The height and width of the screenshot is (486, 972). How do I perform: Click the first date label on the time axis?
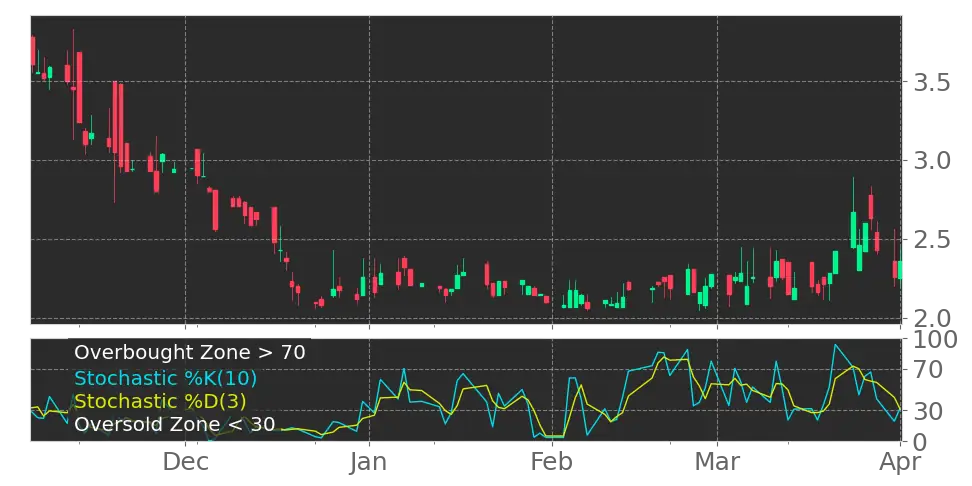click(x=184, y=462)
